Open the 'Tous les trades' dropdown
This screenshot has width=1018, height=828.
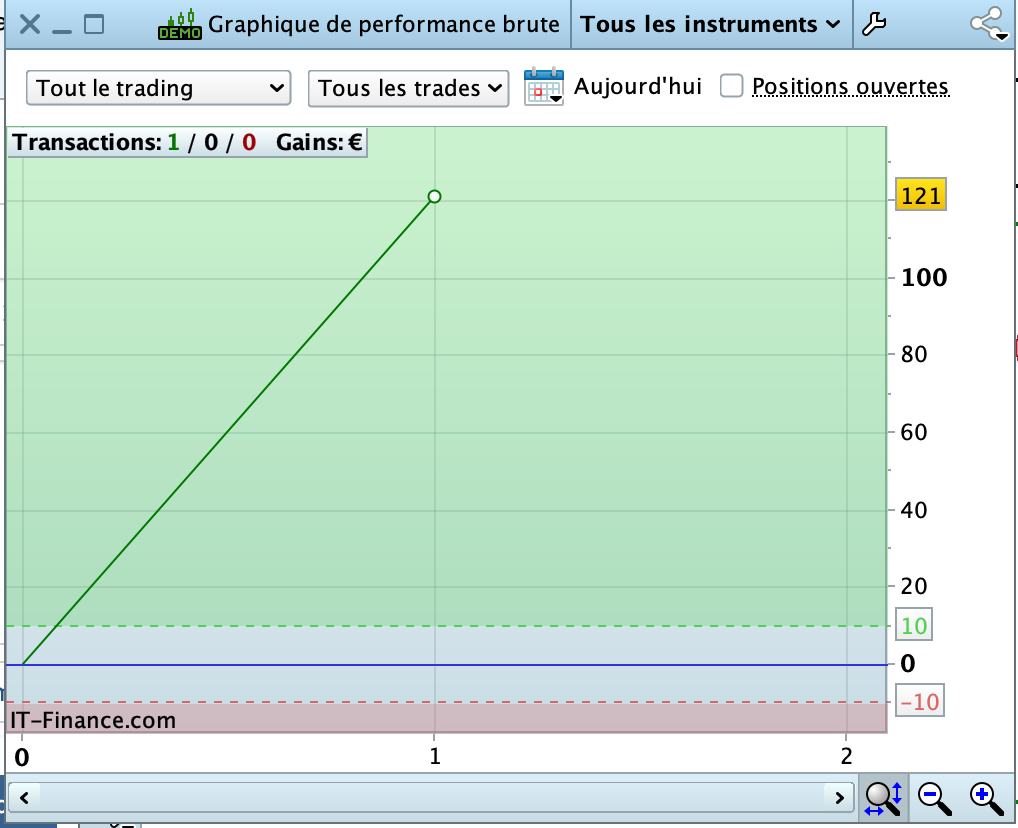tap(408, 88)
